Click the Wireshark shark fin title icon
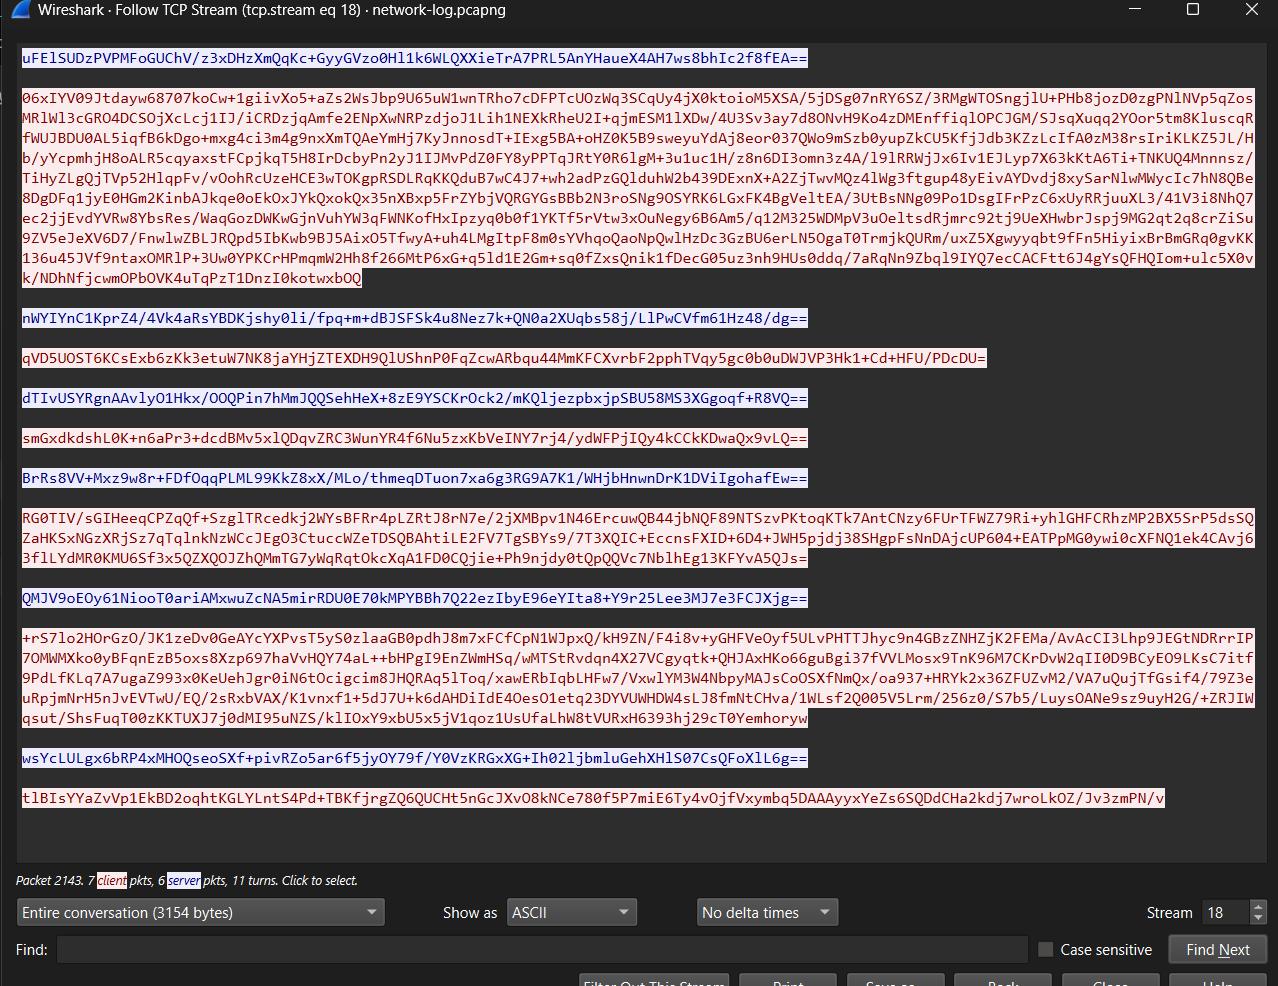The height and width of the screenshot is (986, 1278). pos(19,10)
